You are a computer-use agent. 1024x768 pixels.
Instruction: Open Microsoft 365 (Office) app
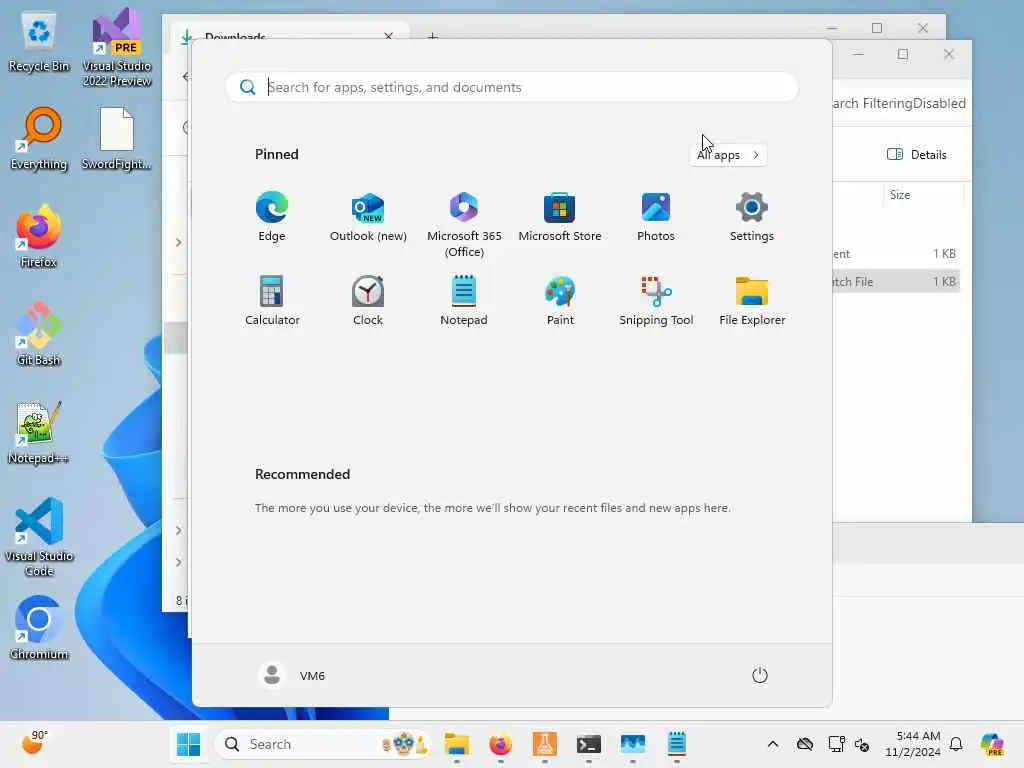tap(464, 225)
